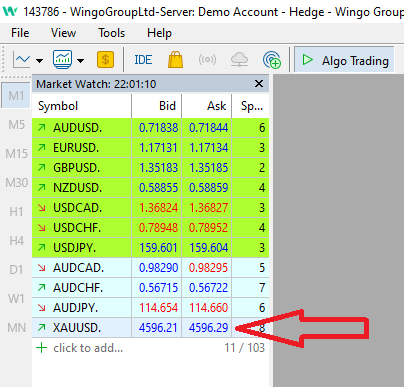
Task: Click the Market Watch title bar
Action: 150,84
